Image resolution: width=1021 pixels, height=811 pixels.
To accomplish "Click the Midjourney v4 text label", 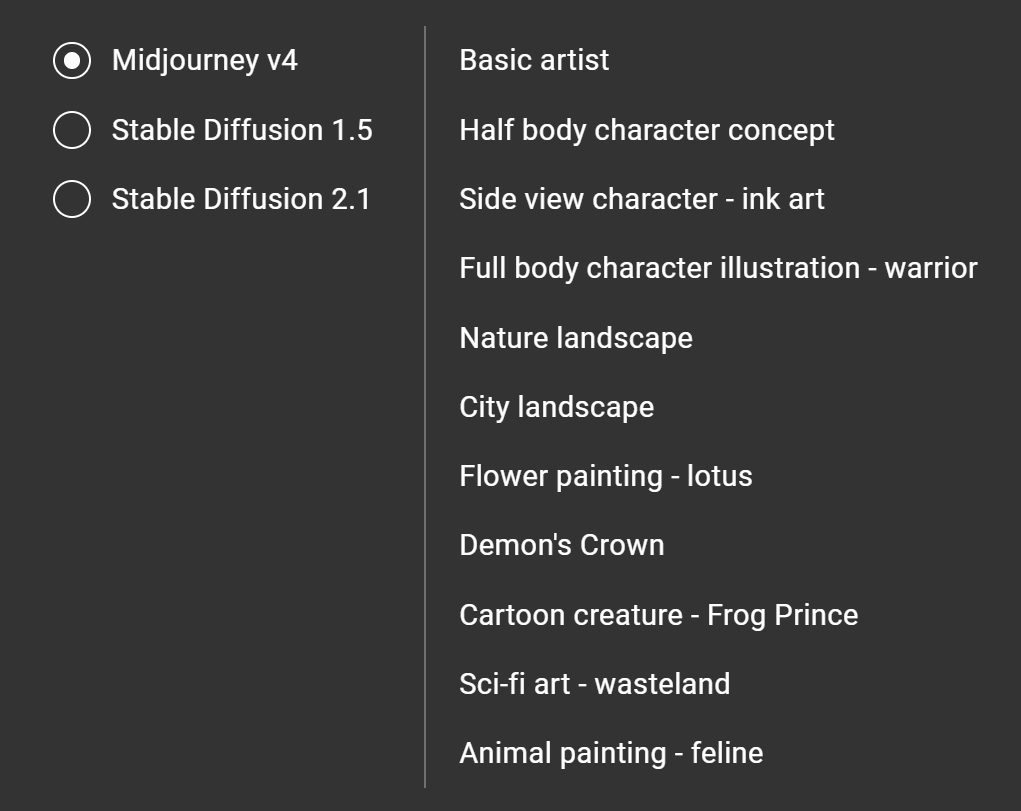I will 204,61.
